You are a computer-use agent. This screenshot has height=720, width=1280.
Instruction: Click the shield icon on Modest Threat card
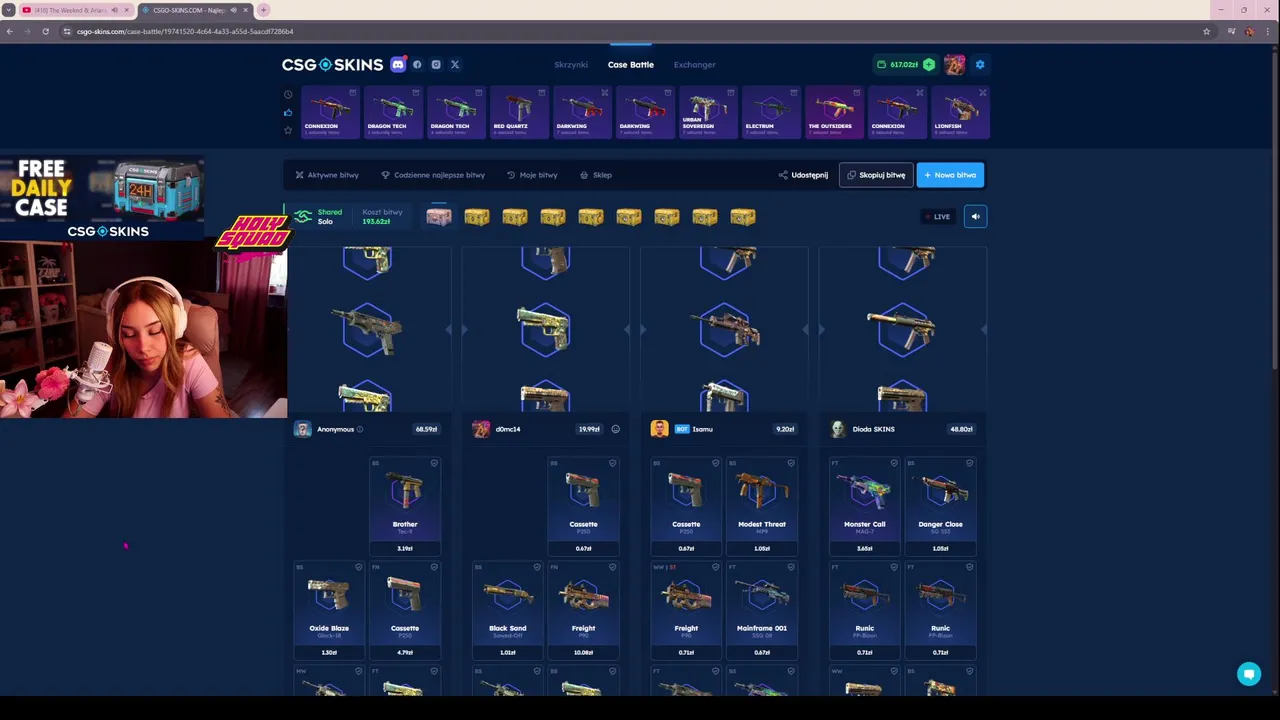click(790, 463)
